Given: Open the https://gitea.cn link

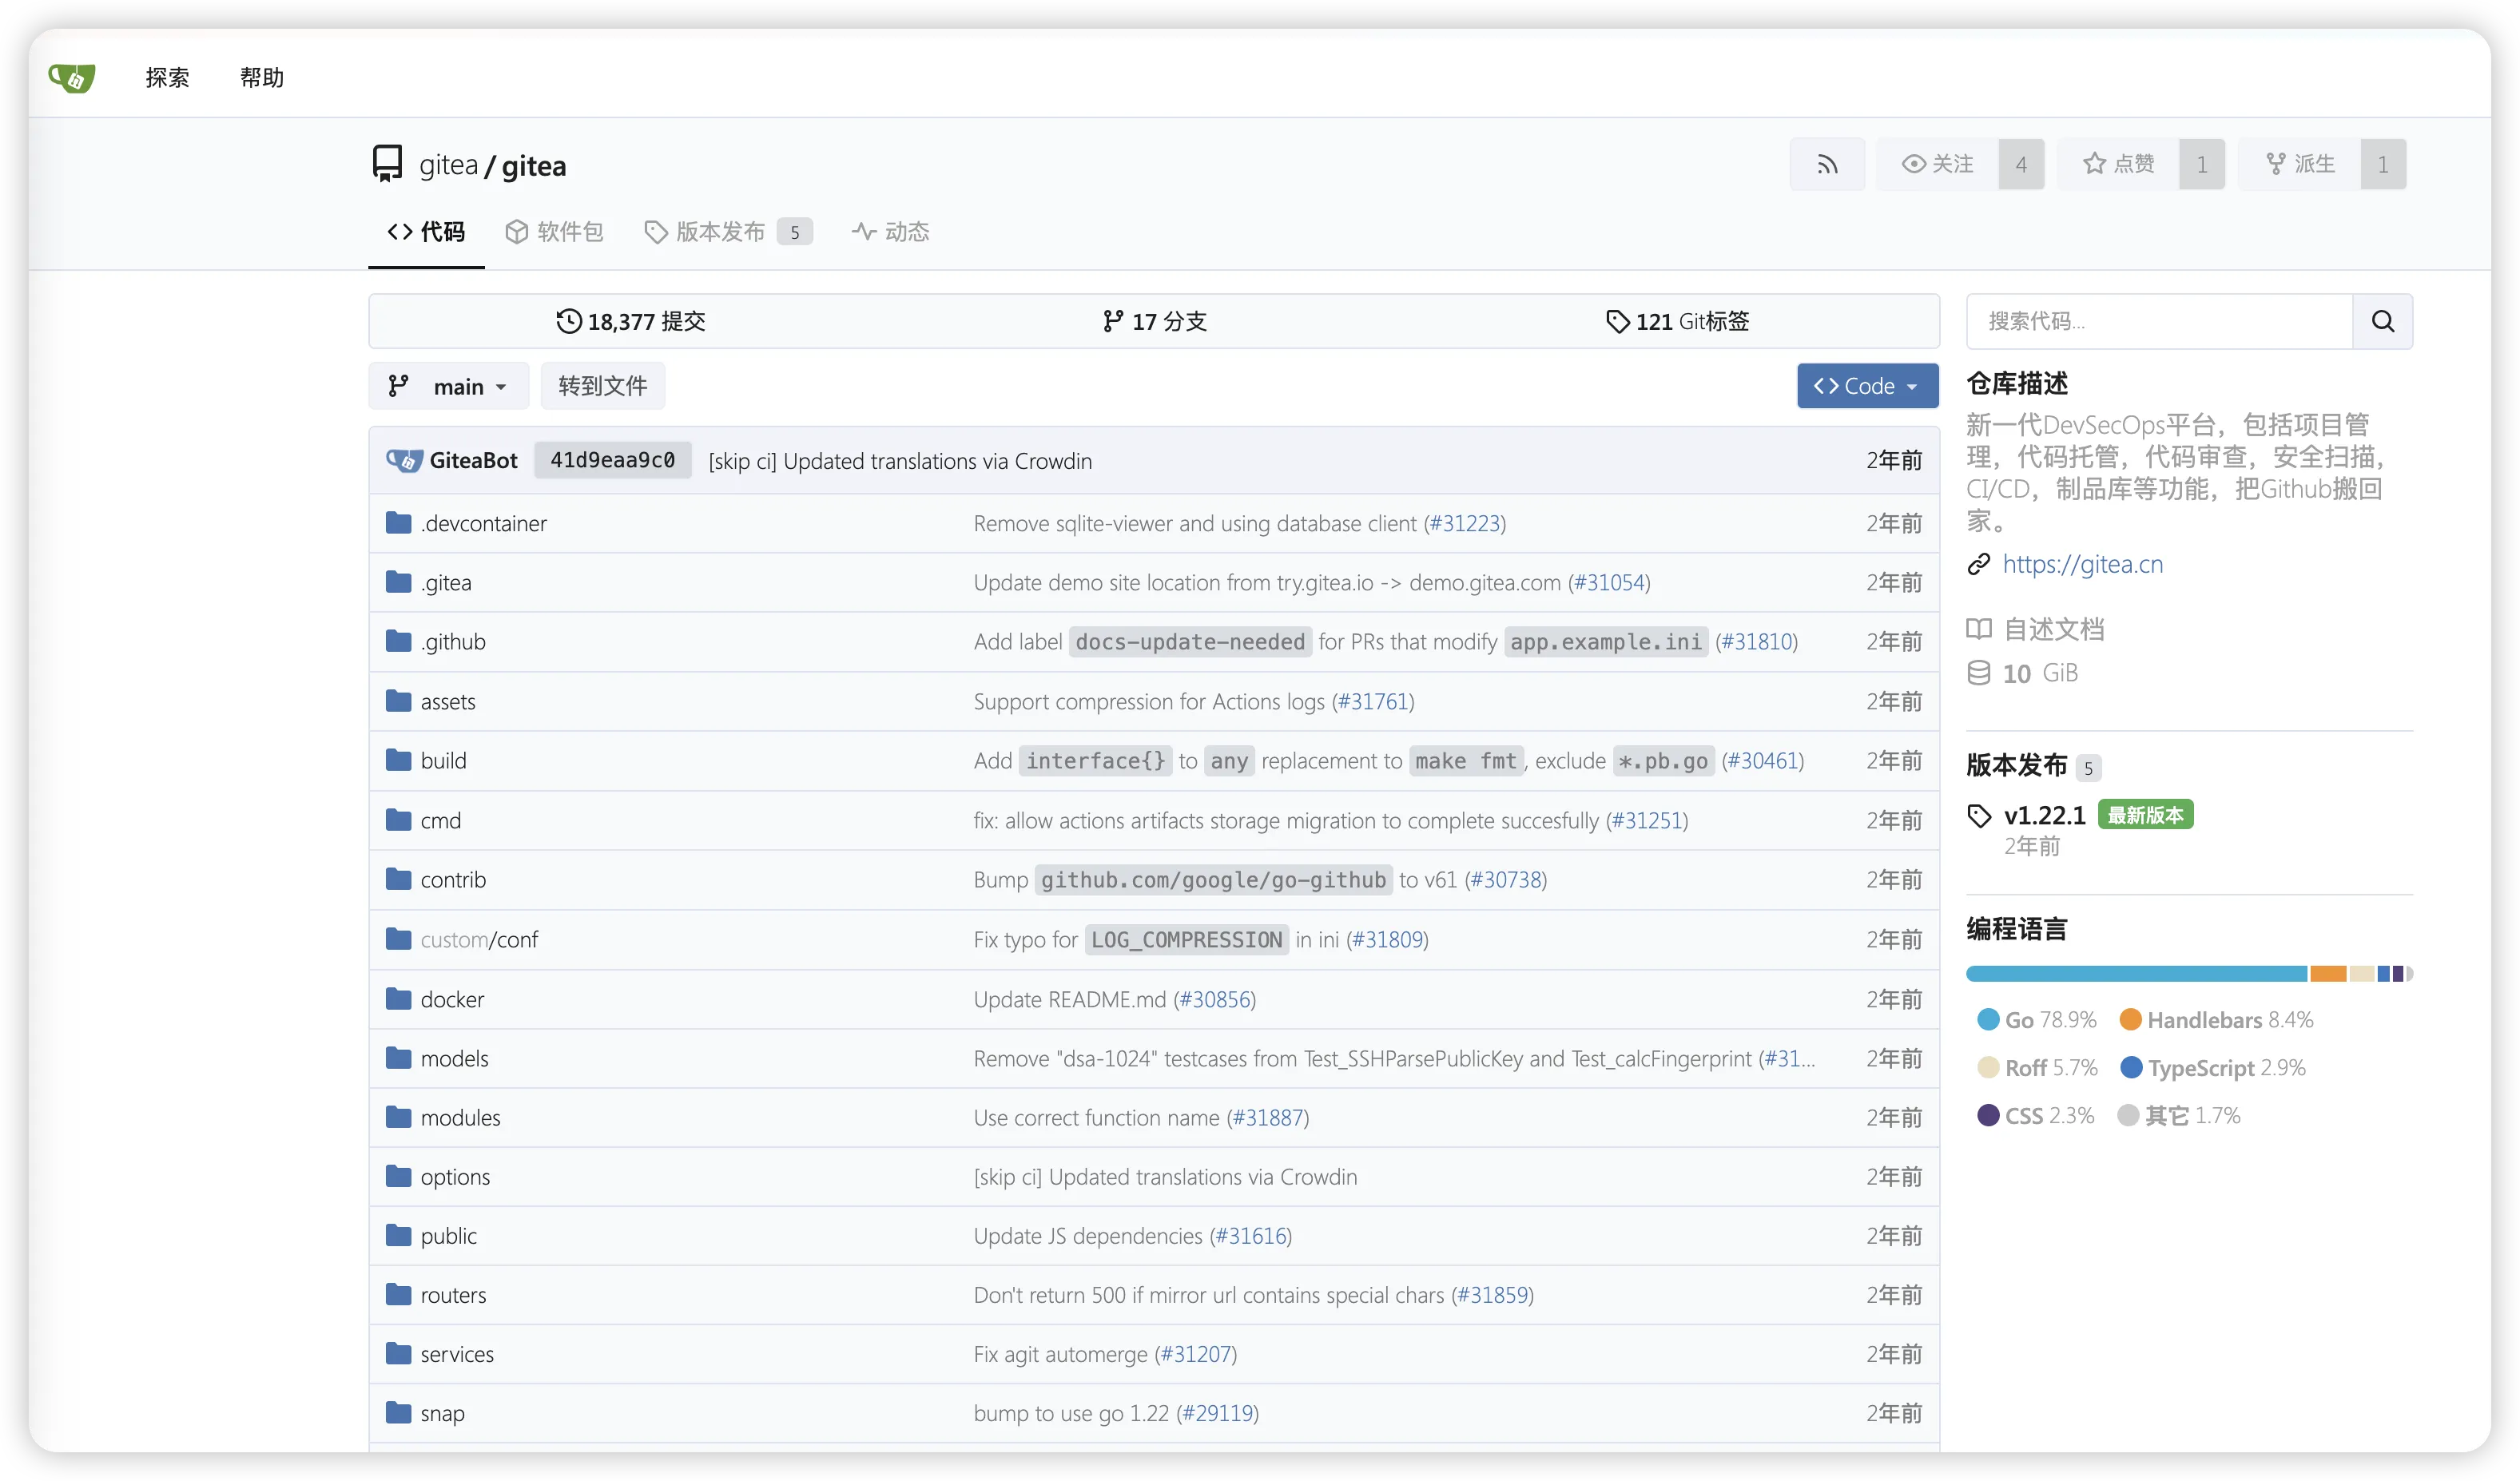Looking at the screenshot, I should click(x=2082, y=564).
